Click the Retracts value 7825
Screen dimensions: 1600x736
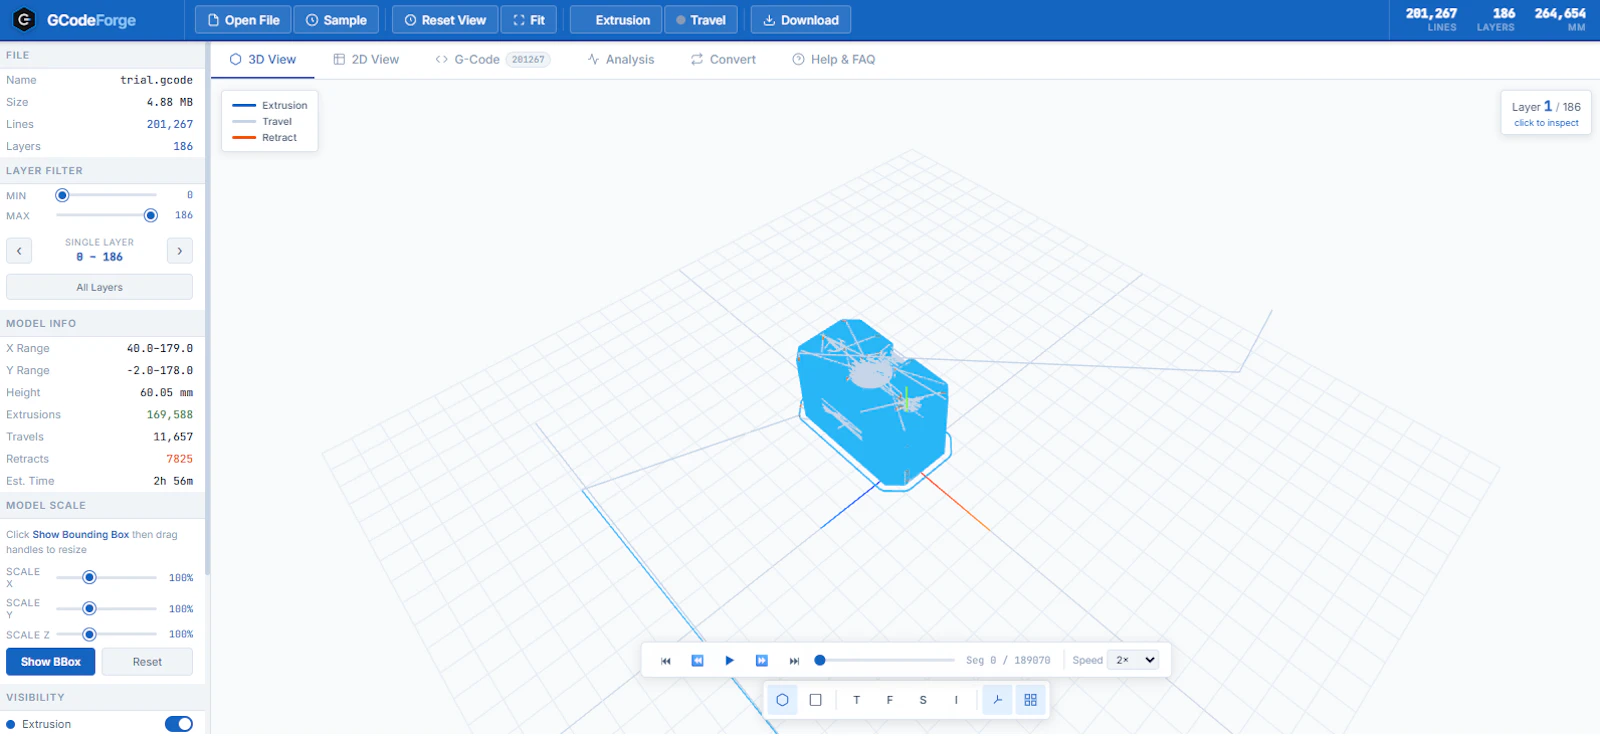(x=180, y=459)
